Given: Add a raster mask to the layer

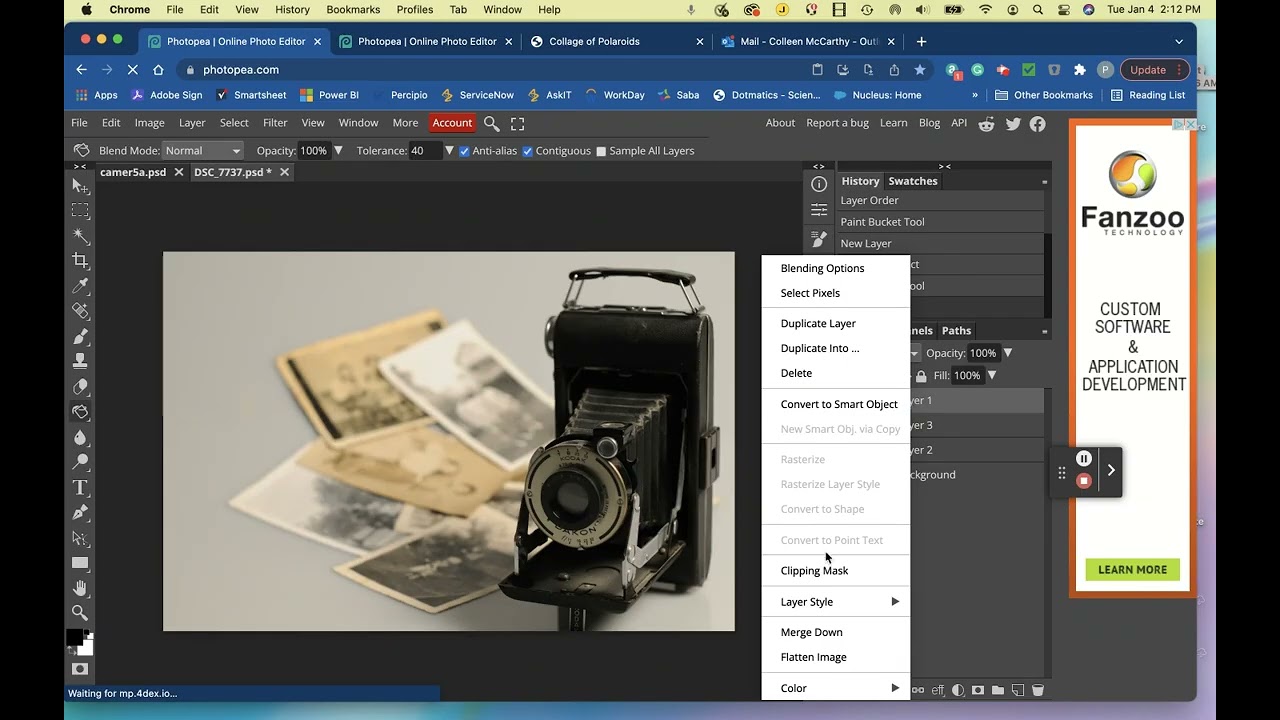Looking at the screenshot, I should [978, 690].
